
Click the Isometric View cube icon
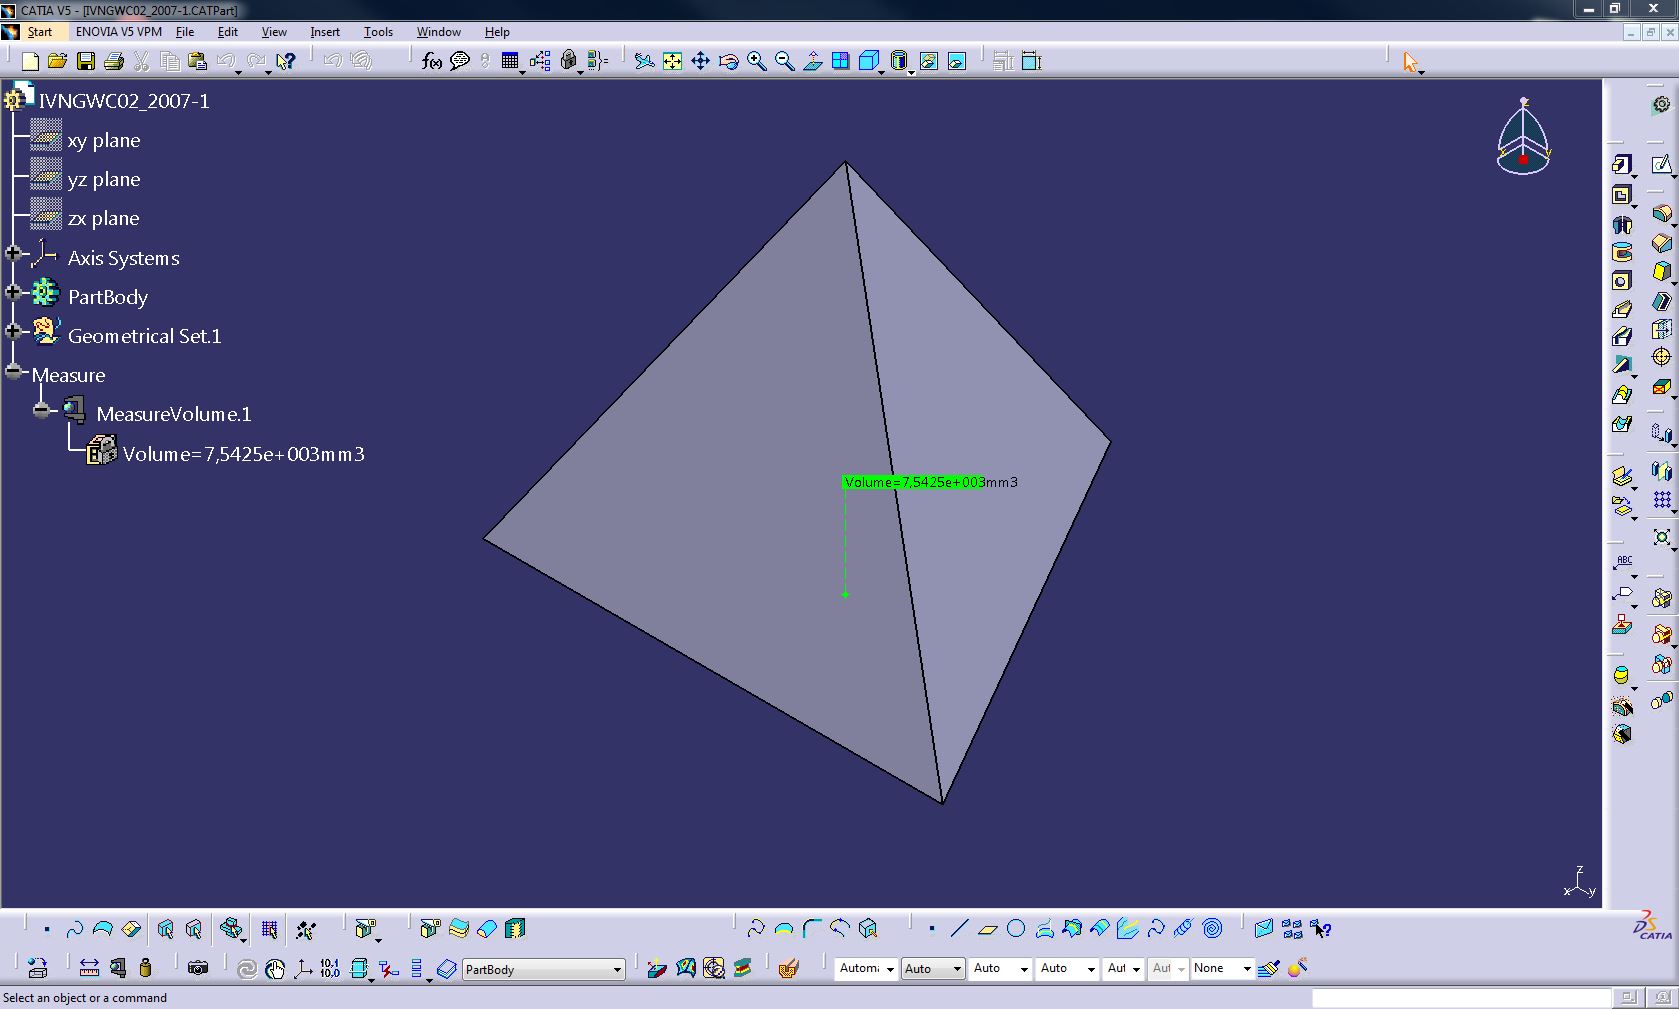pyautogui.click(x=868, y=62)
